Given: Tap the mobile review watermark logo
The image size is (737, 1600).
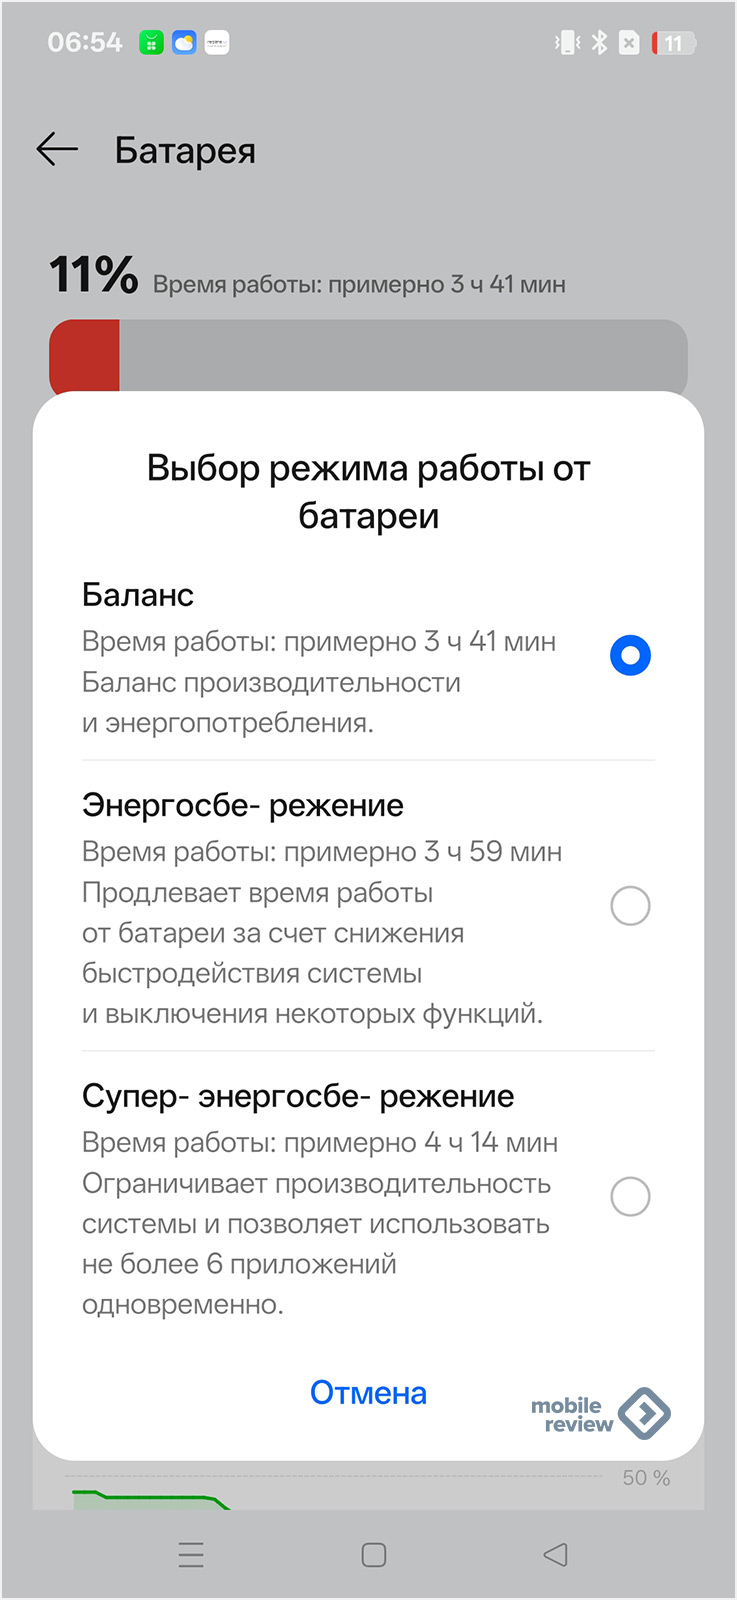Looking at the screenshot, I should click(600, 1414).
